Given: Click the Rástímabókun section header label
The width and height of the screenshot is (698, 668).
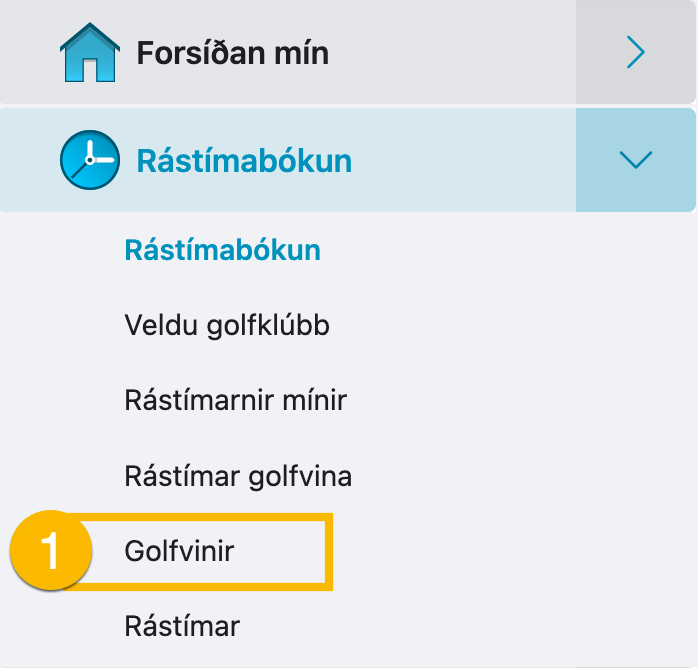Looking at the screenshot, I should [244, 161].
